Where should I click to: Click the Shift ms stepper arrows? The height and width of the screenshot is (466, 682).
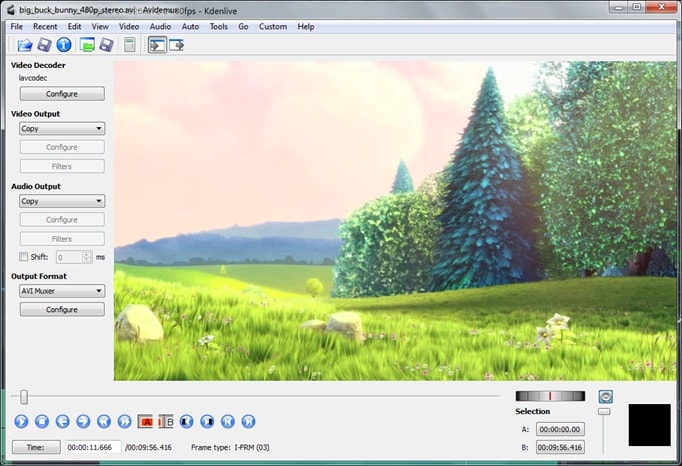(87, 257)
